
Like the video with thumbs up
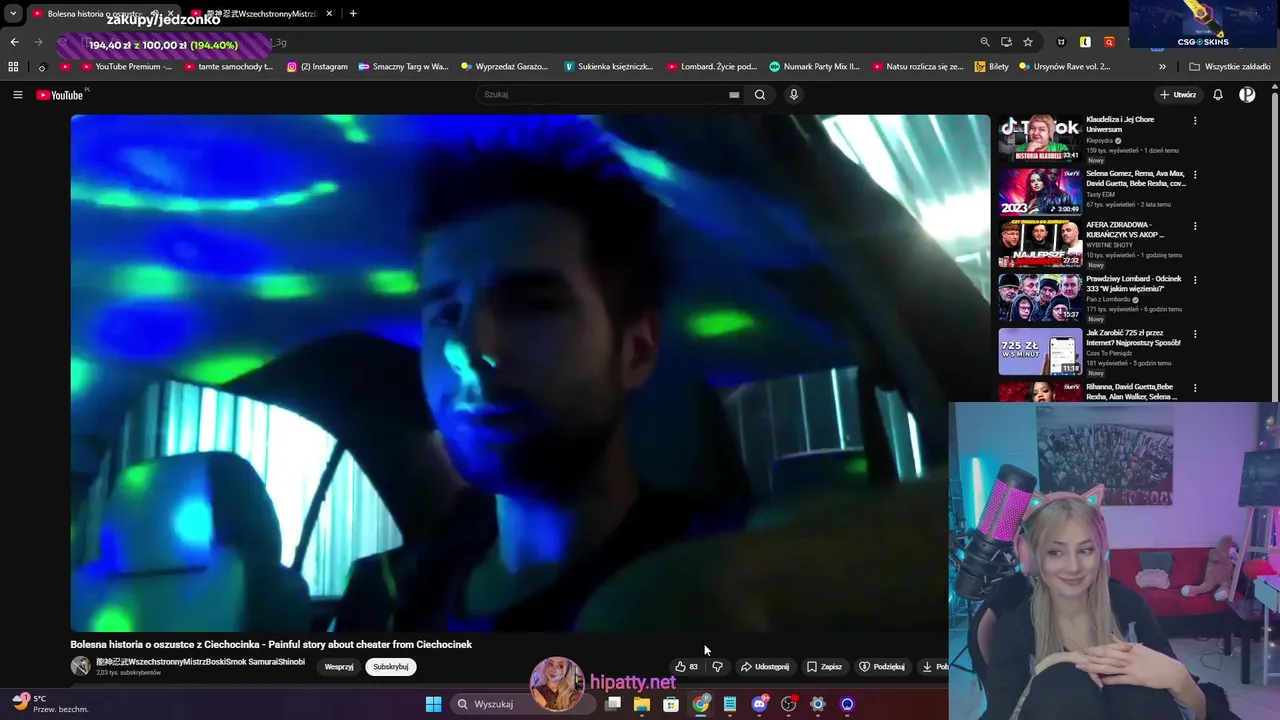point(686,667)
